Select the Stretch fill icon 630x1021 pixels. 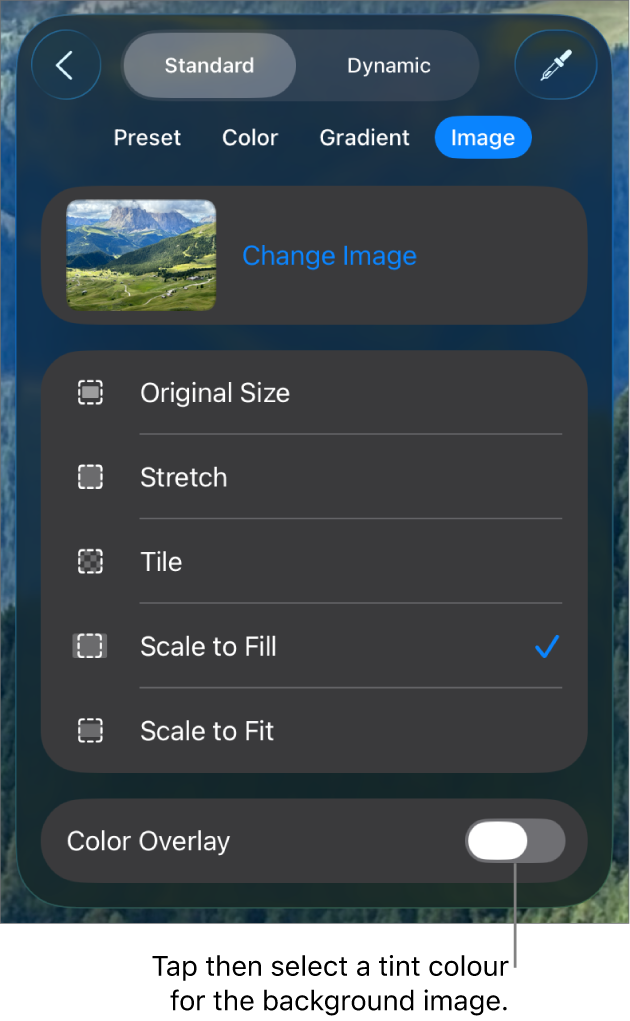pyautogui.click(x=90, y=477)
